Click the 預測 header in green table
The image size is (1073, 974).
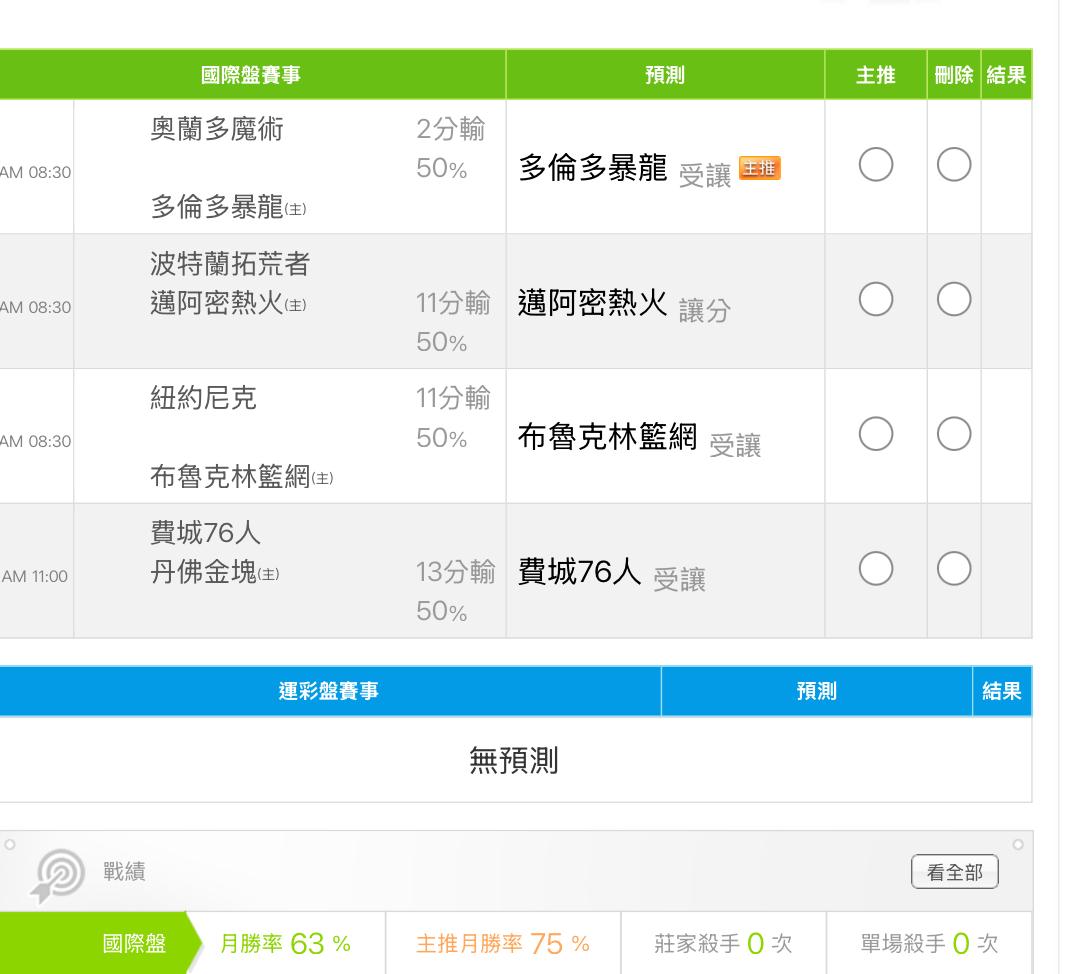pyautogui.click(x=665, y=75)
